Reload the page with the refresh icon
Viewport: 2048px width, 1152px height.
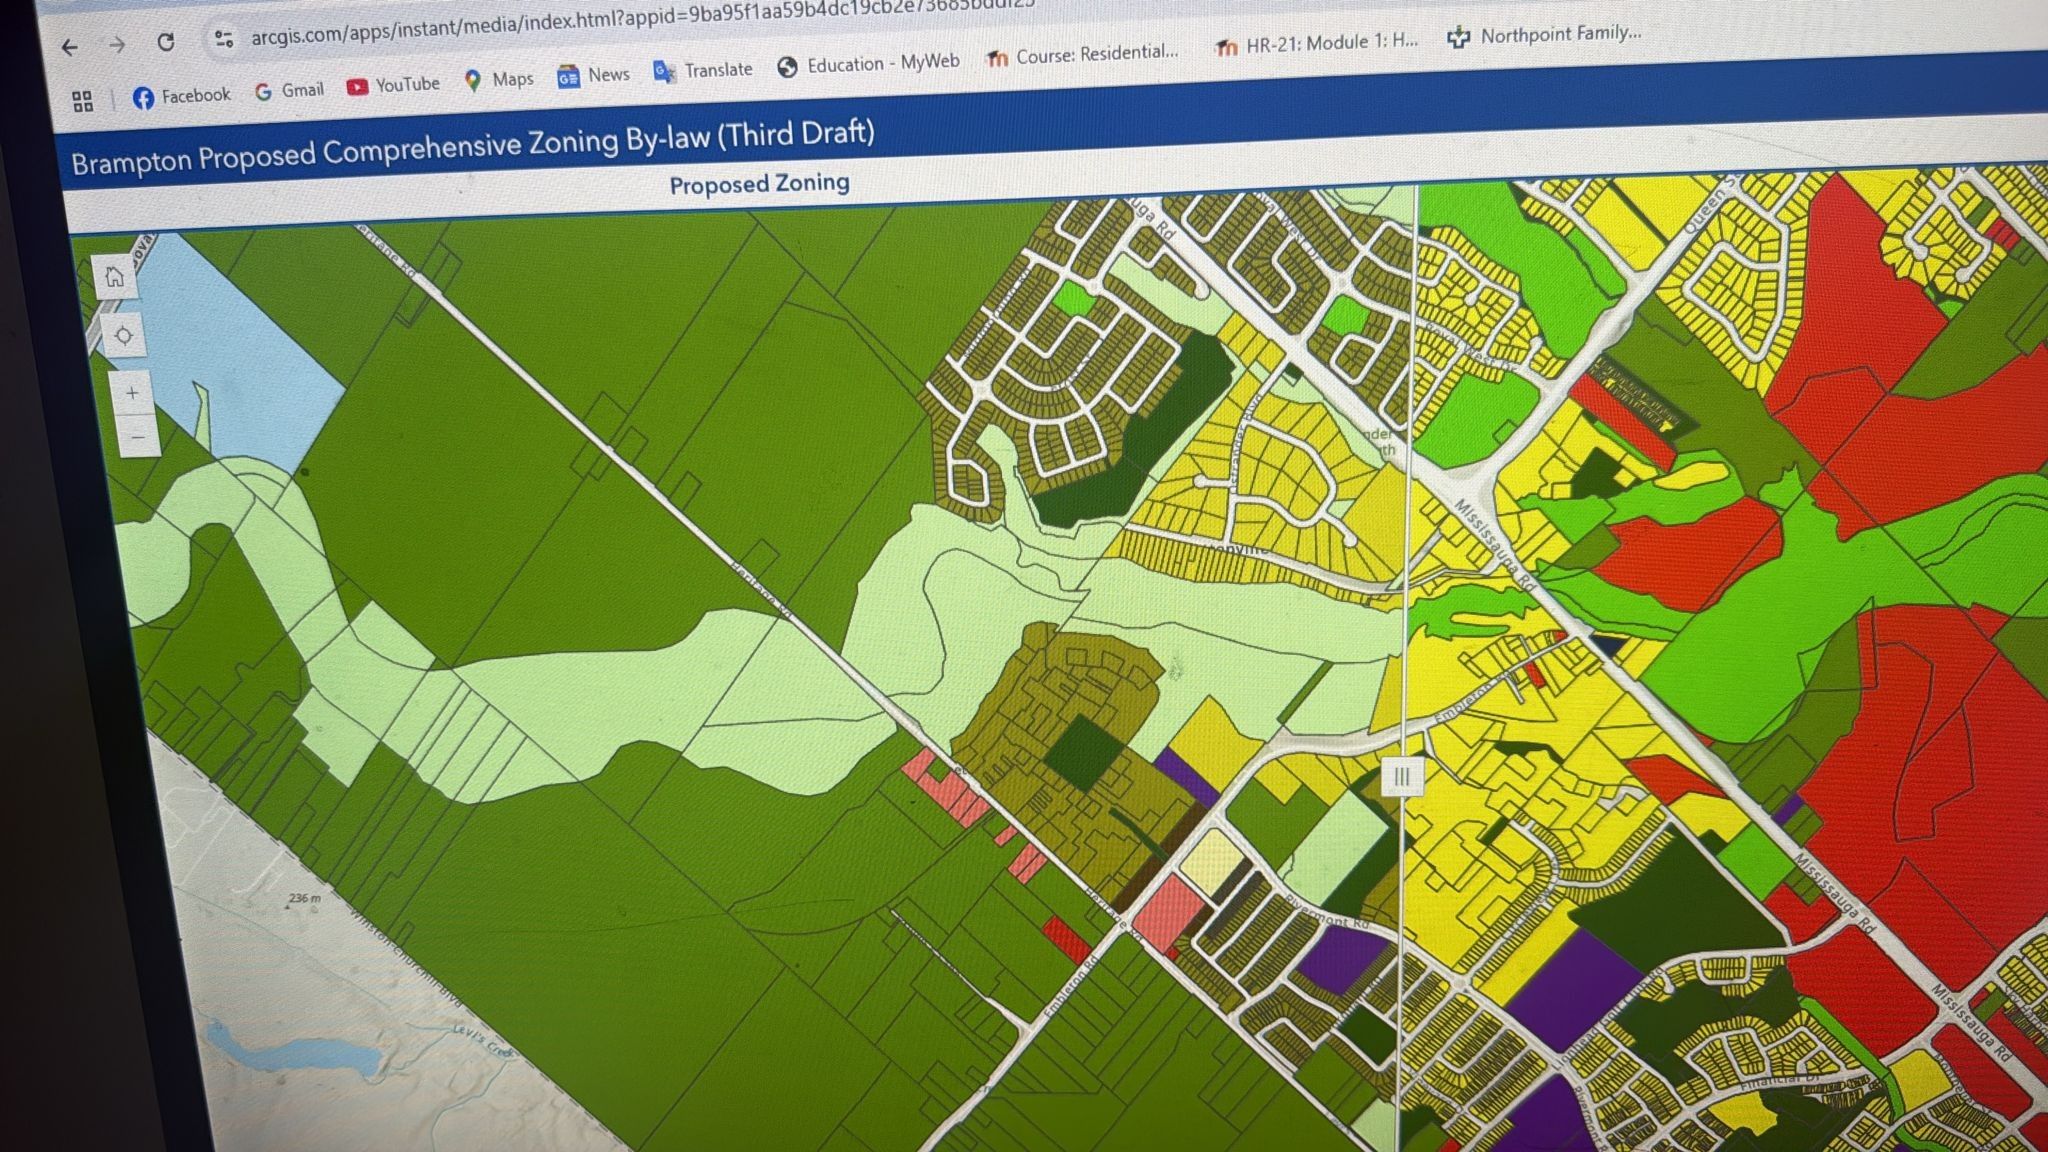[x=166, y=42]
